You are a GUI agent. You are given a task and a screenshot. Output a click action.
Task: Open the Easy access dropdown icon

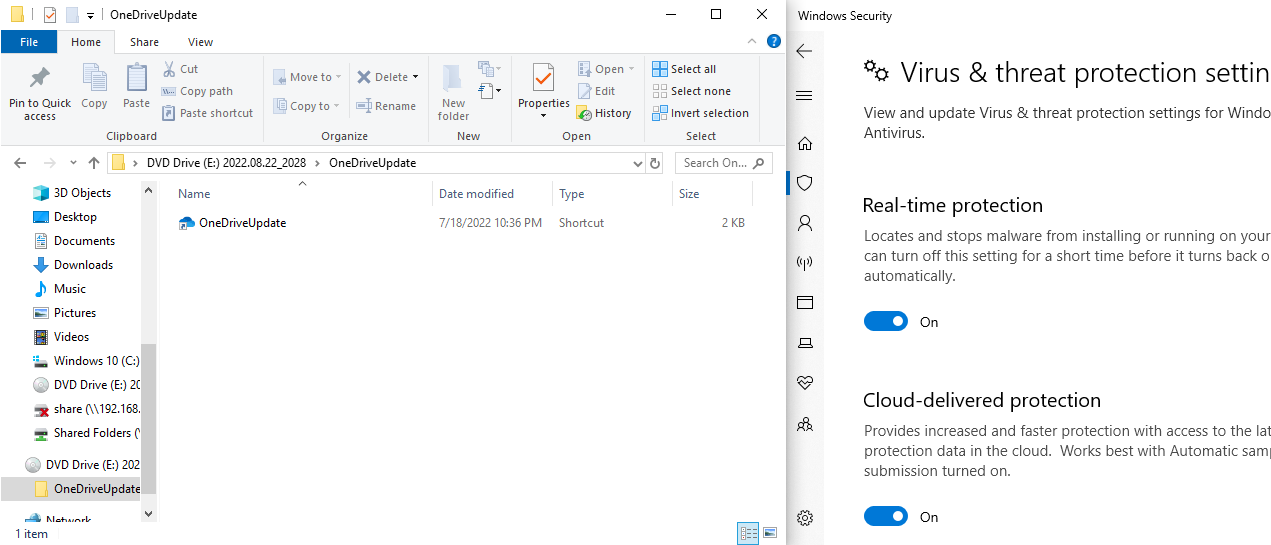tap(489, 91)
